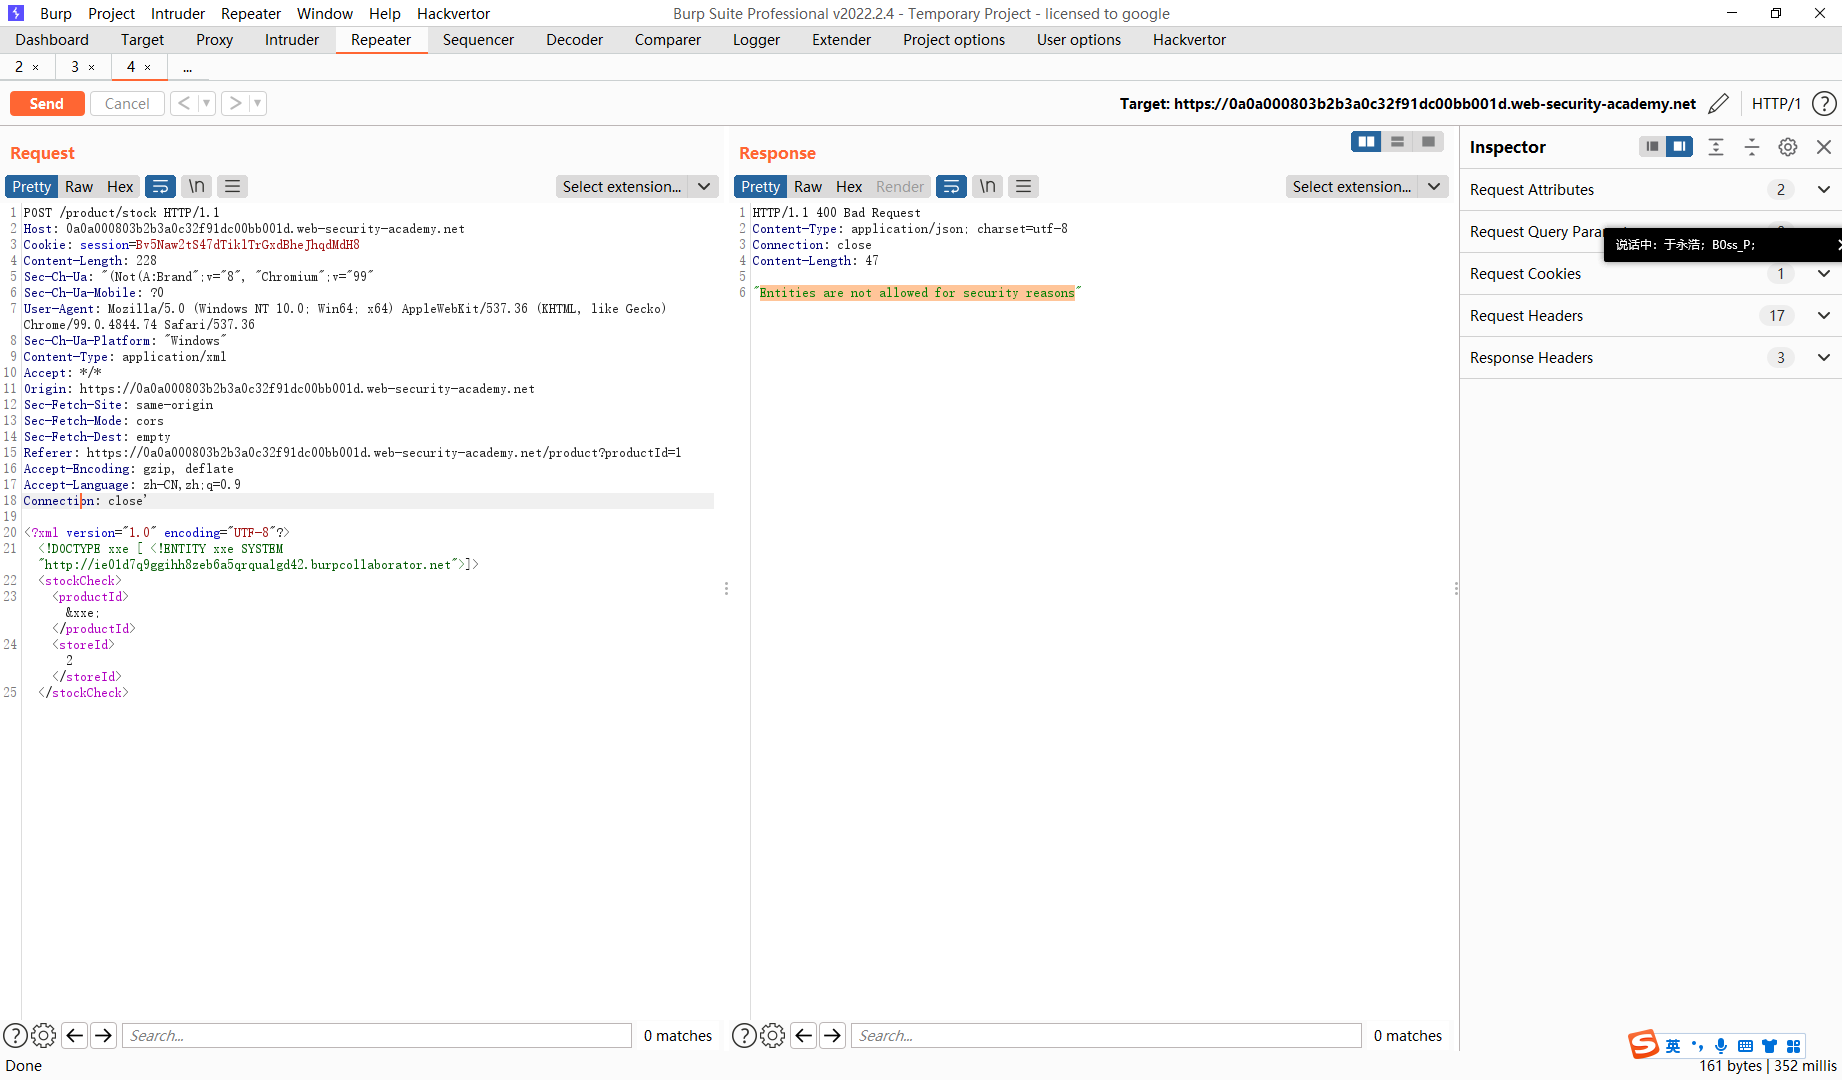The image size is (1842, 1080).
Task: Switch response view to Hex
Action: 849,186
